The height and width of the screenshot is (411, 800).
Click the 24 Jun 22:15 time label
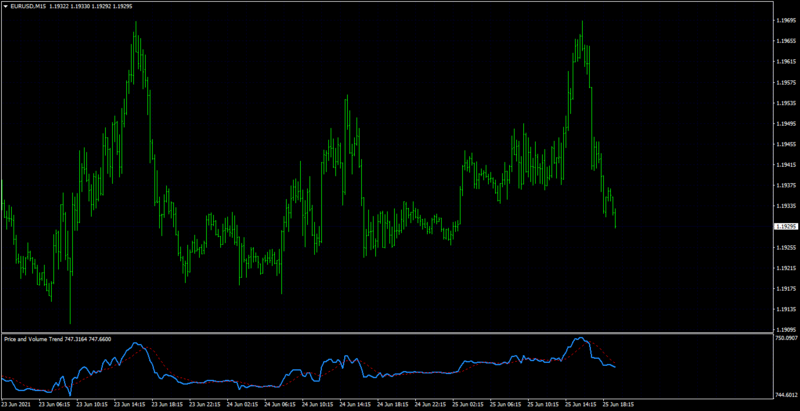click(430, 403)
